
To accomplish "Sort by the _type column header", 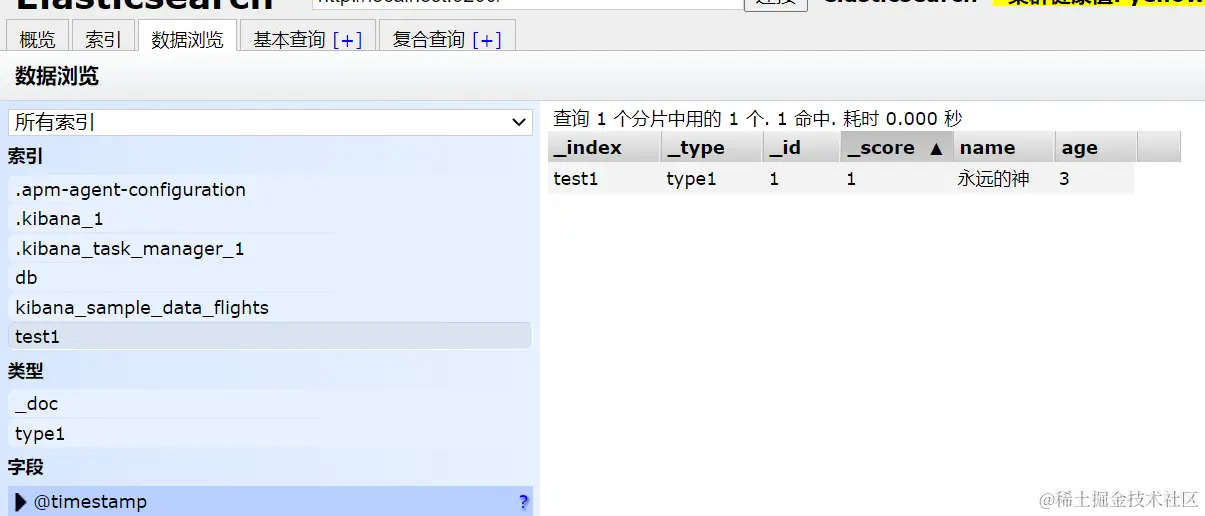I will pyautogui.click(x=712, y=147).
